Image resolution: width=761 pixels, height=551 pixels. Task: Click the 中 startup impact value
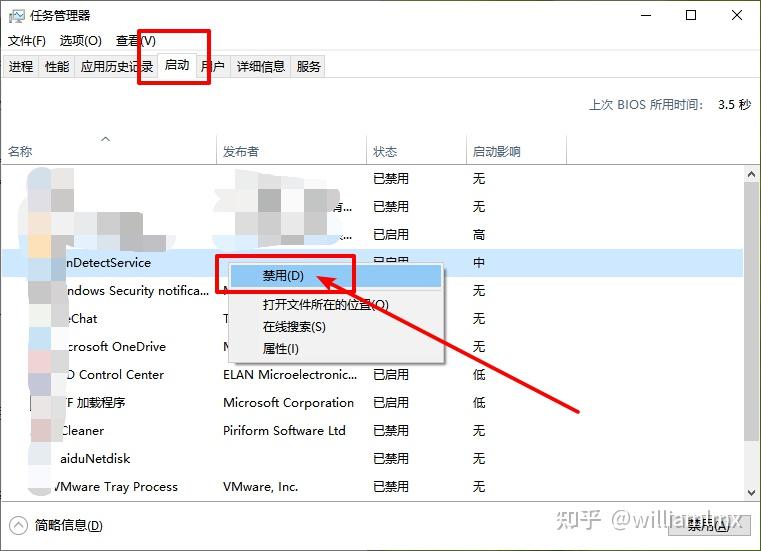pyautogui.click(x=479, y=263)
